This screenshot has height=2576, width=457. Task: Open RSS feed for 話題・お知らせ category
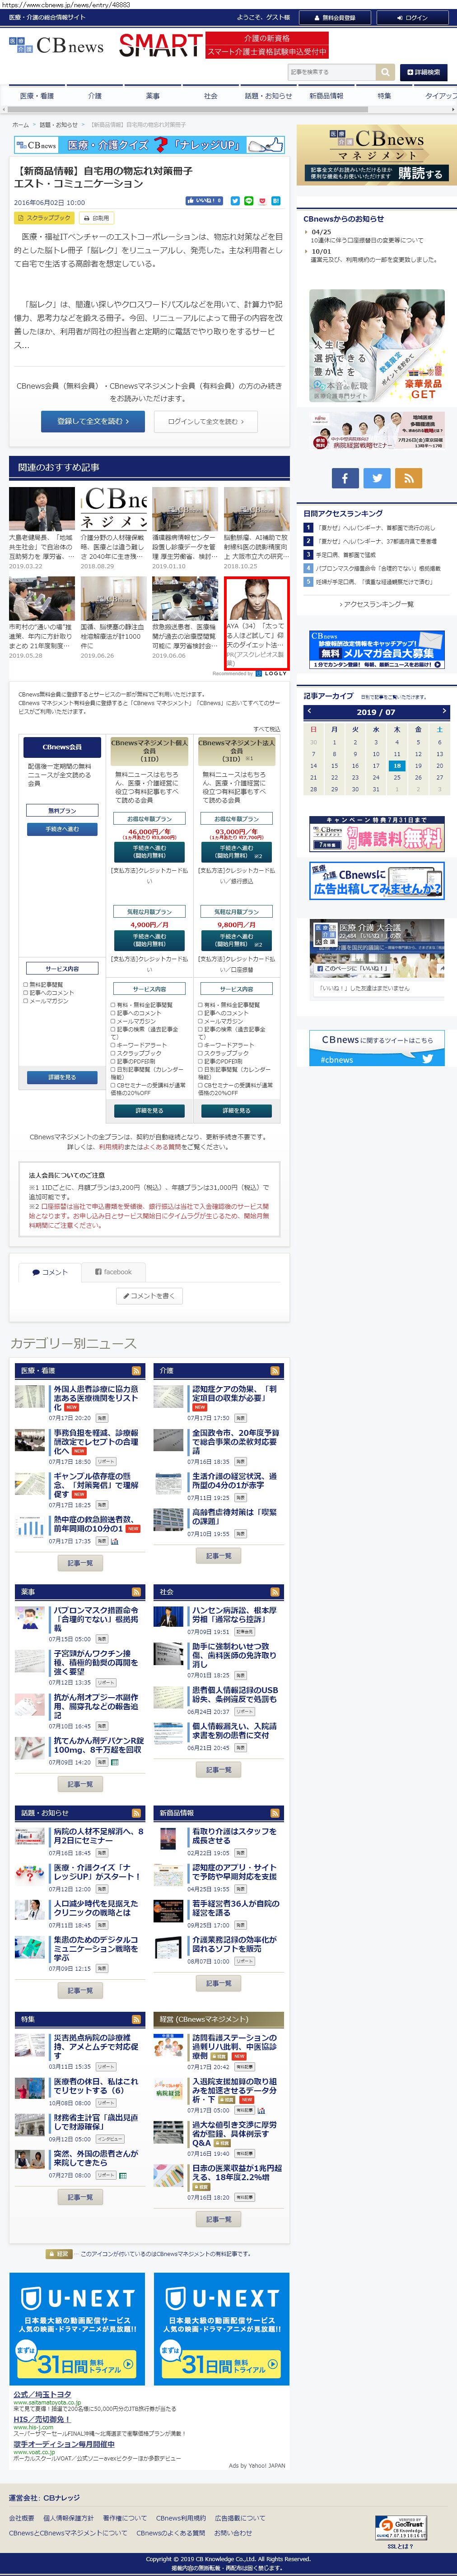coord(137,1813)
